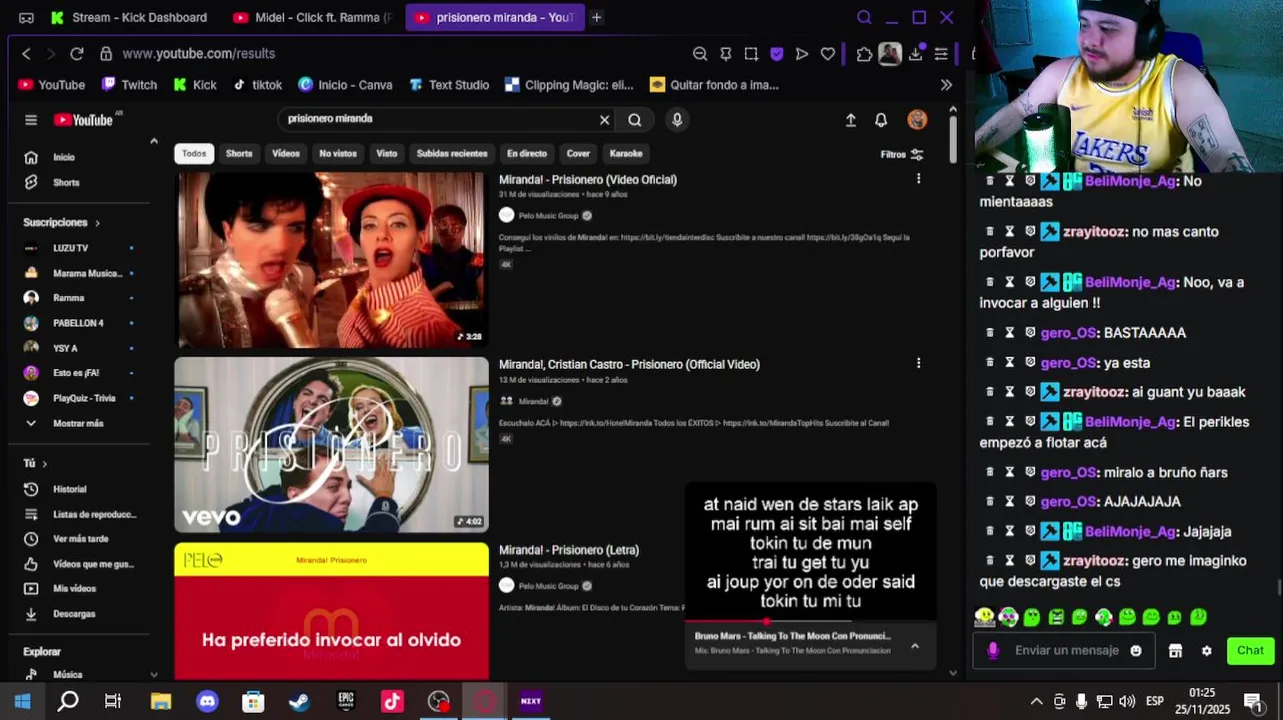Open the browser zoom-out icon in address bar
This screenshot has height=720, width=1283.
click(700, 54)
